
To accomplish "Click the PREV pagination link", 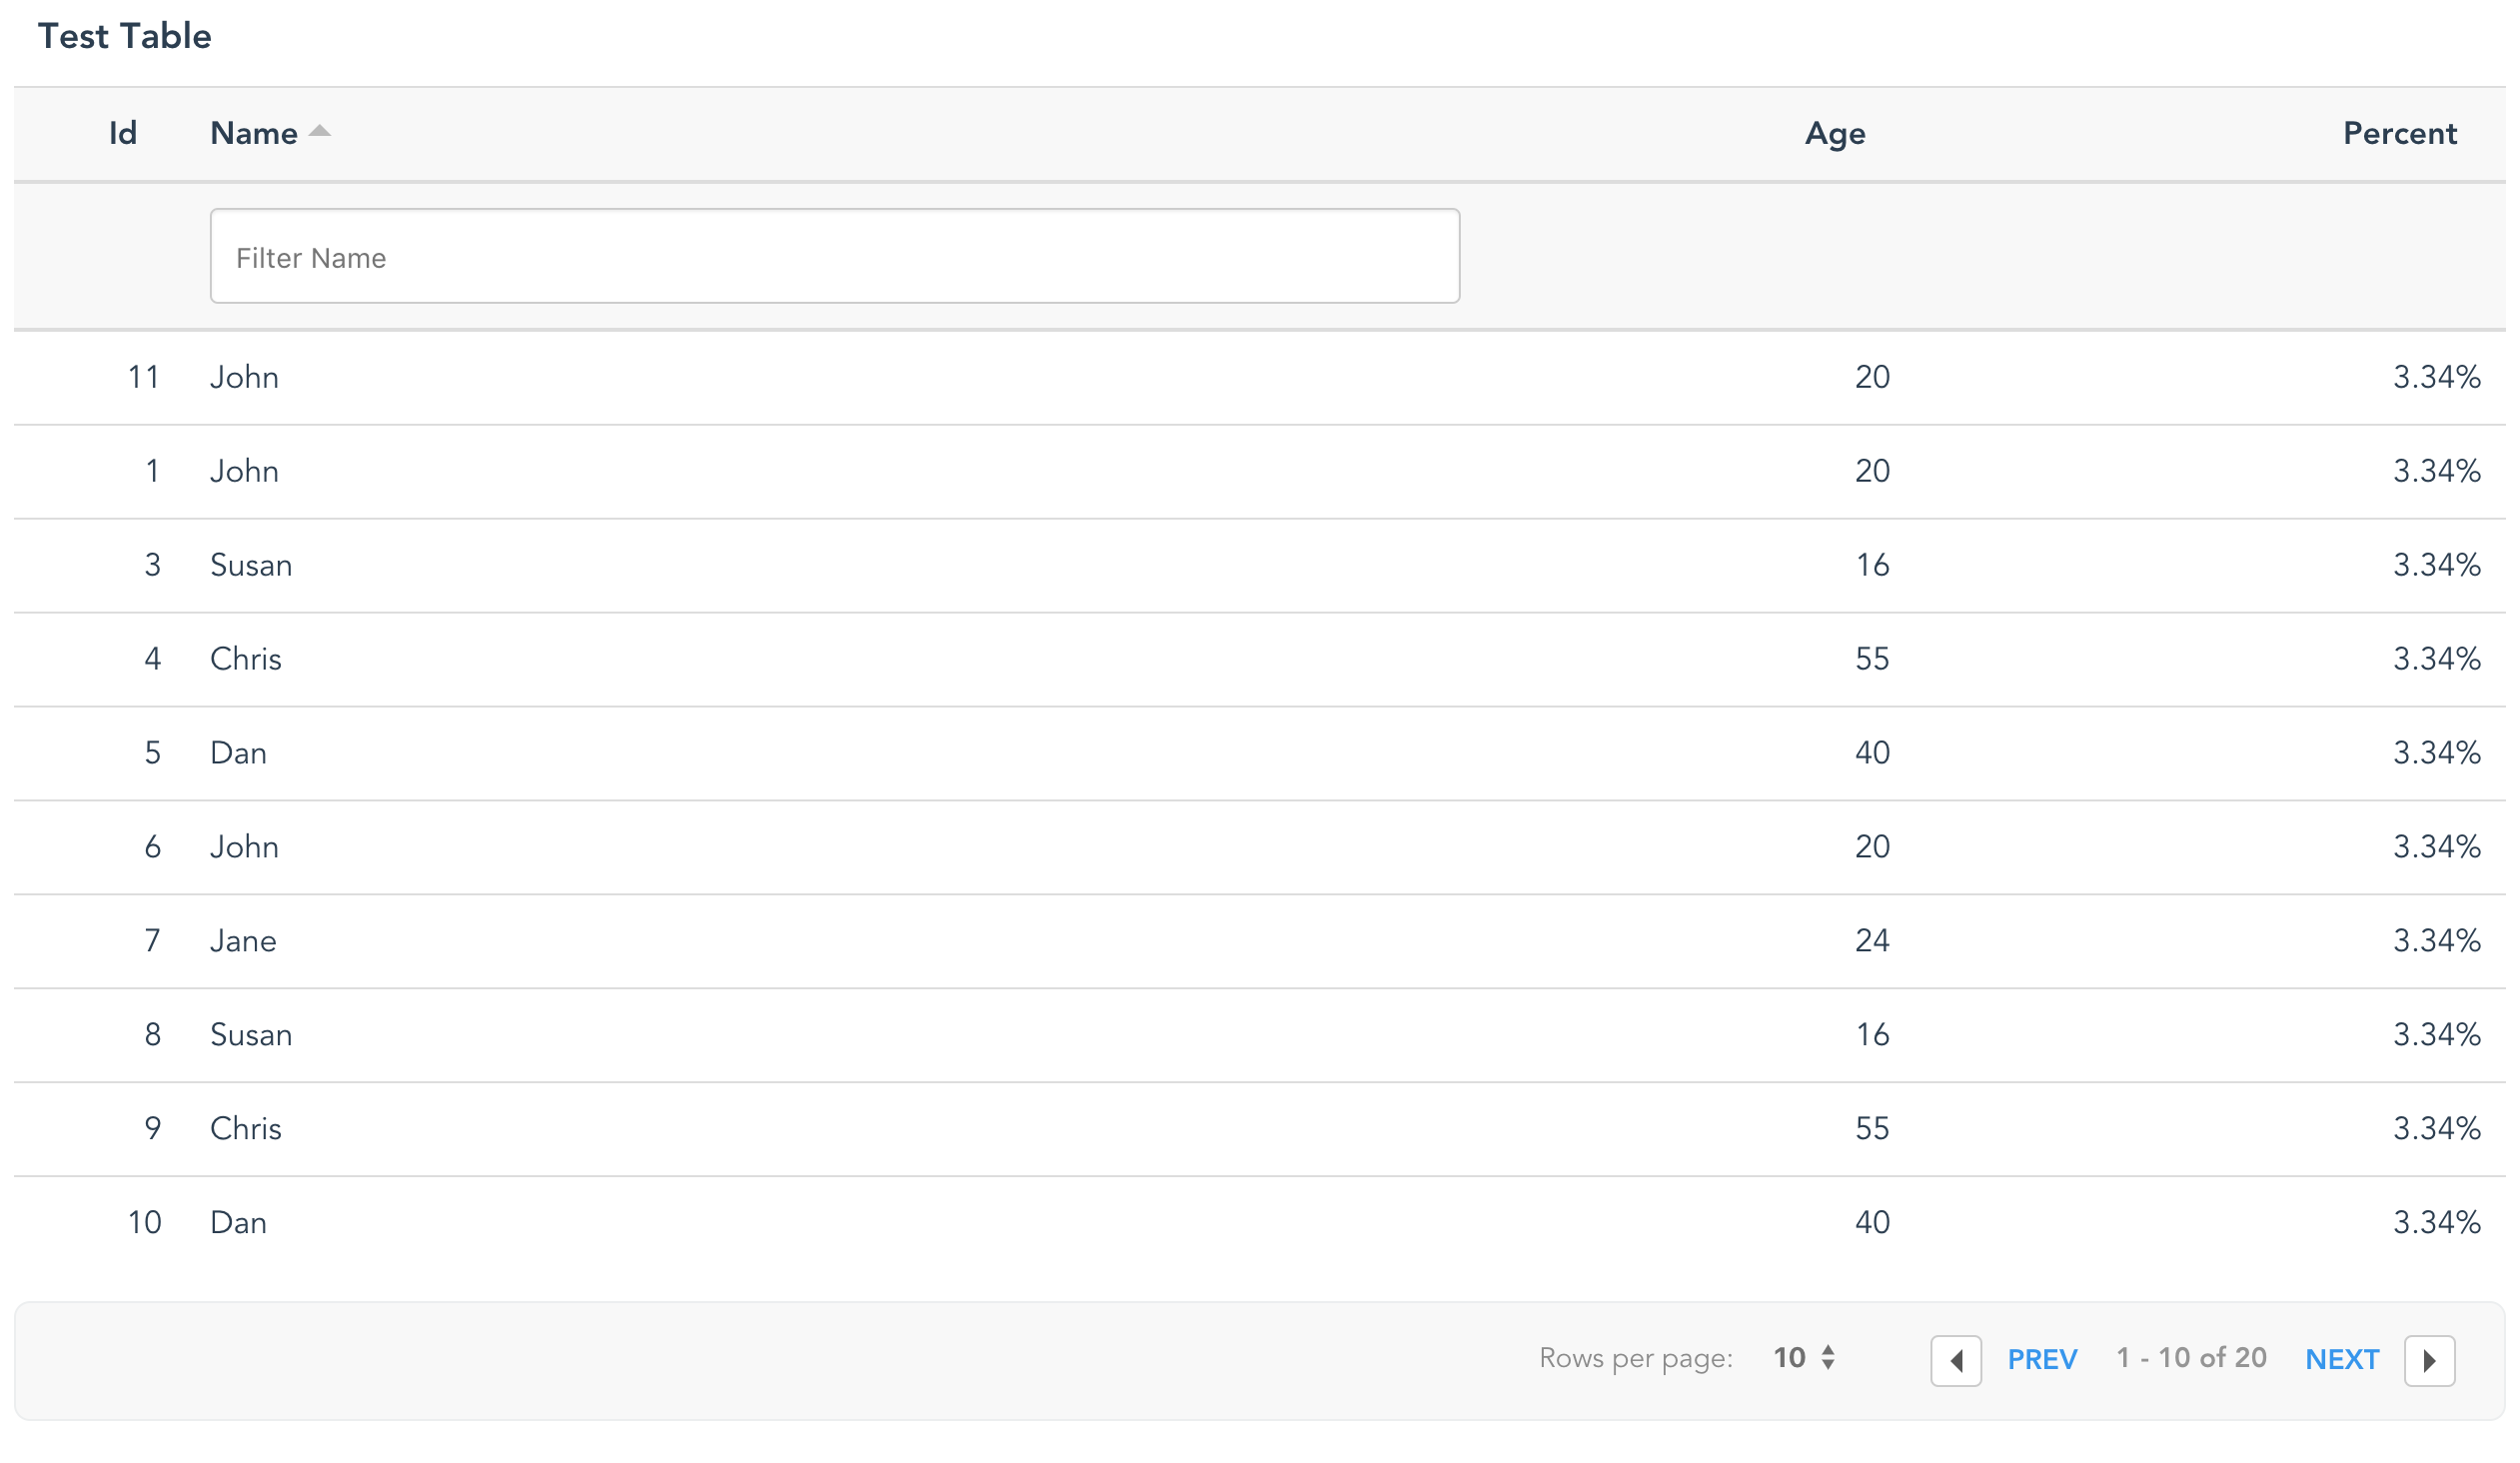I will pos(2042,1359).
